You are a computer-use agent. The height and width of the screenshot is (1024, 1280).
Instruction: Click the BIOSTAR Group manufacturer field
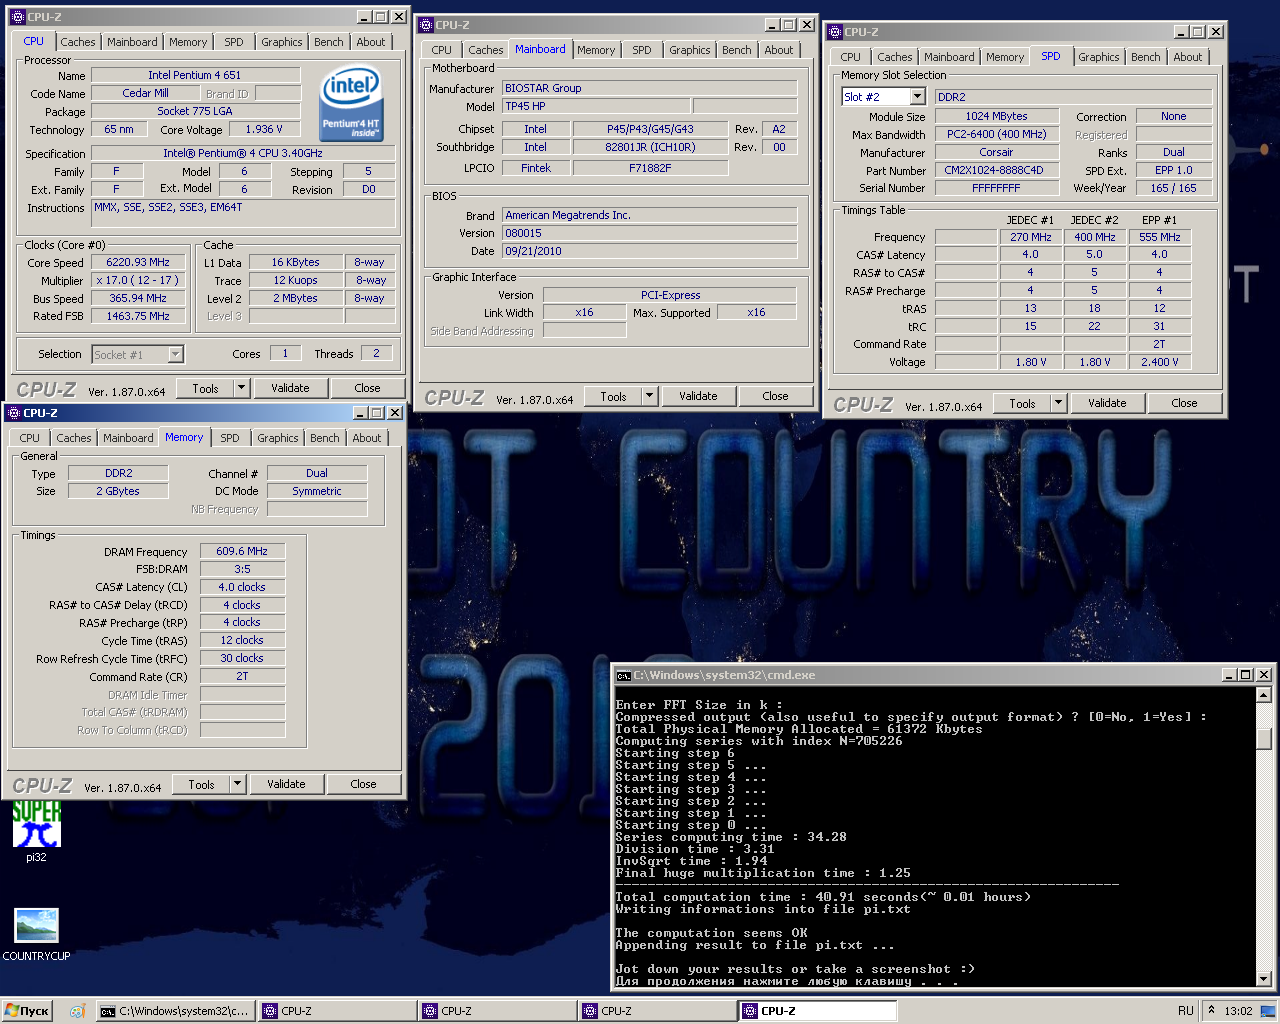tap(649, 88)
